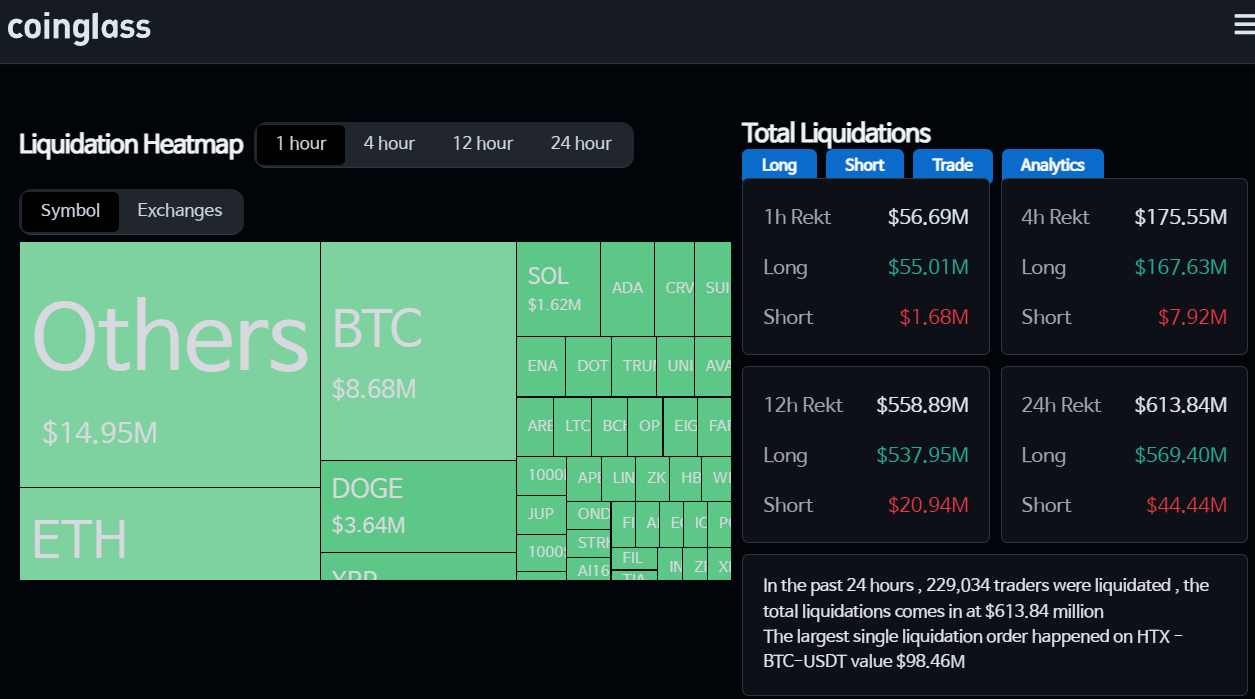The height and width of the screenshot is (699, 1255).
Task: Select the 1 hour timeframe
Action: pyautogui.click(x=301, y=144)
